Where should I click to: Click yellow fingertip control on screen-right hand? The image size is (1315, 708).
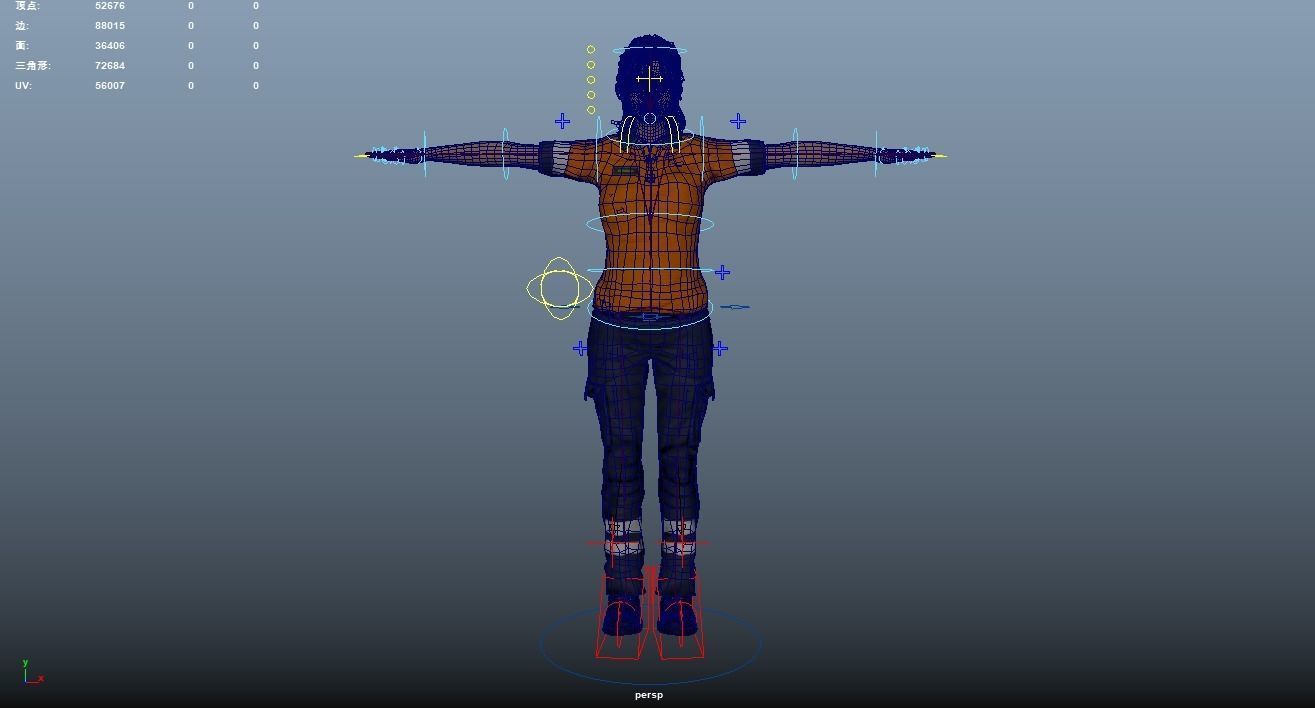pyautogui.click(x=939, y=156)
